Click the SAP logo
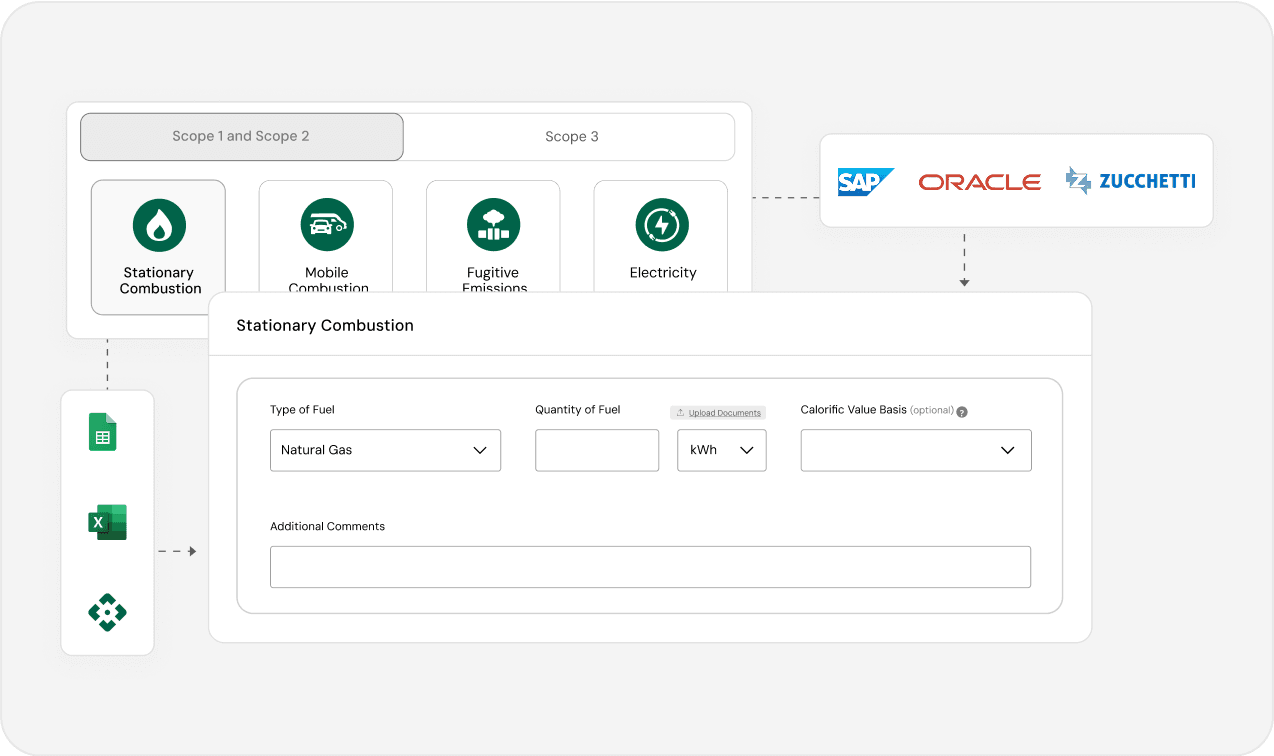Image resolution: width=1274 pixels, height=756 pixels. pyautogui.click(x=865, y=181)
